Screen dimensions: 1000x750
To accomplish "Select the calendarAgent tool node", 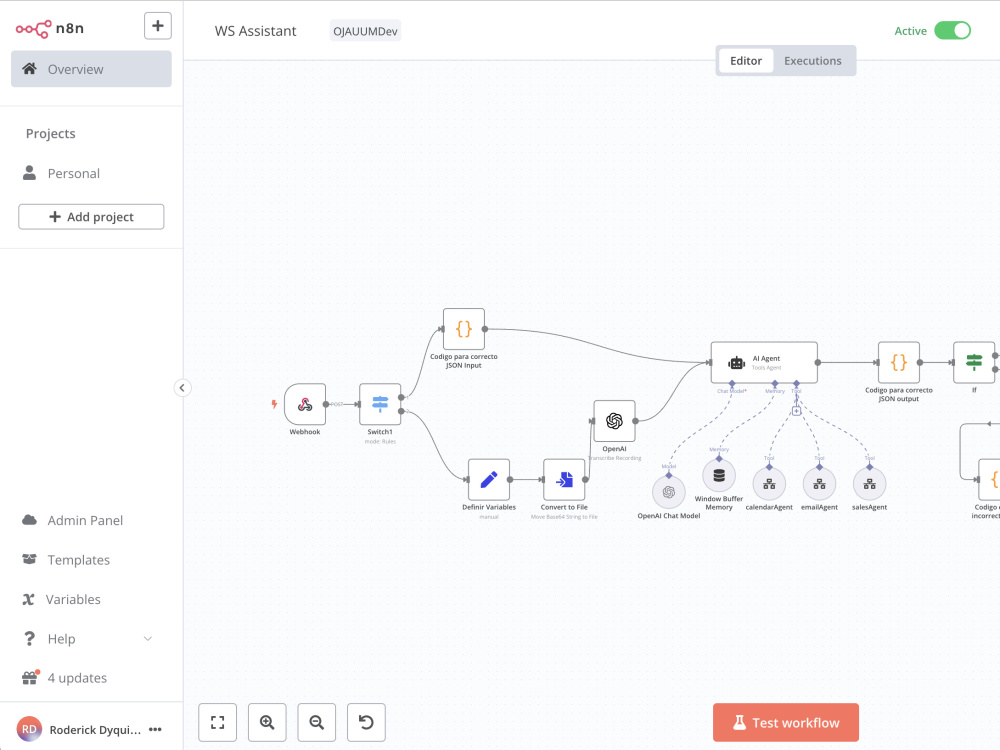I will (769, 484).
